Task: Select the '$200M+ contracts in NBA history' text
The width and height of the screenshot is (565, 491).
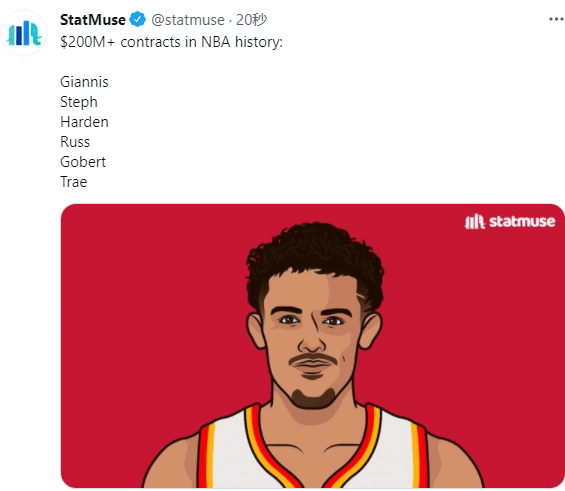Action: (x=172, y=42)
